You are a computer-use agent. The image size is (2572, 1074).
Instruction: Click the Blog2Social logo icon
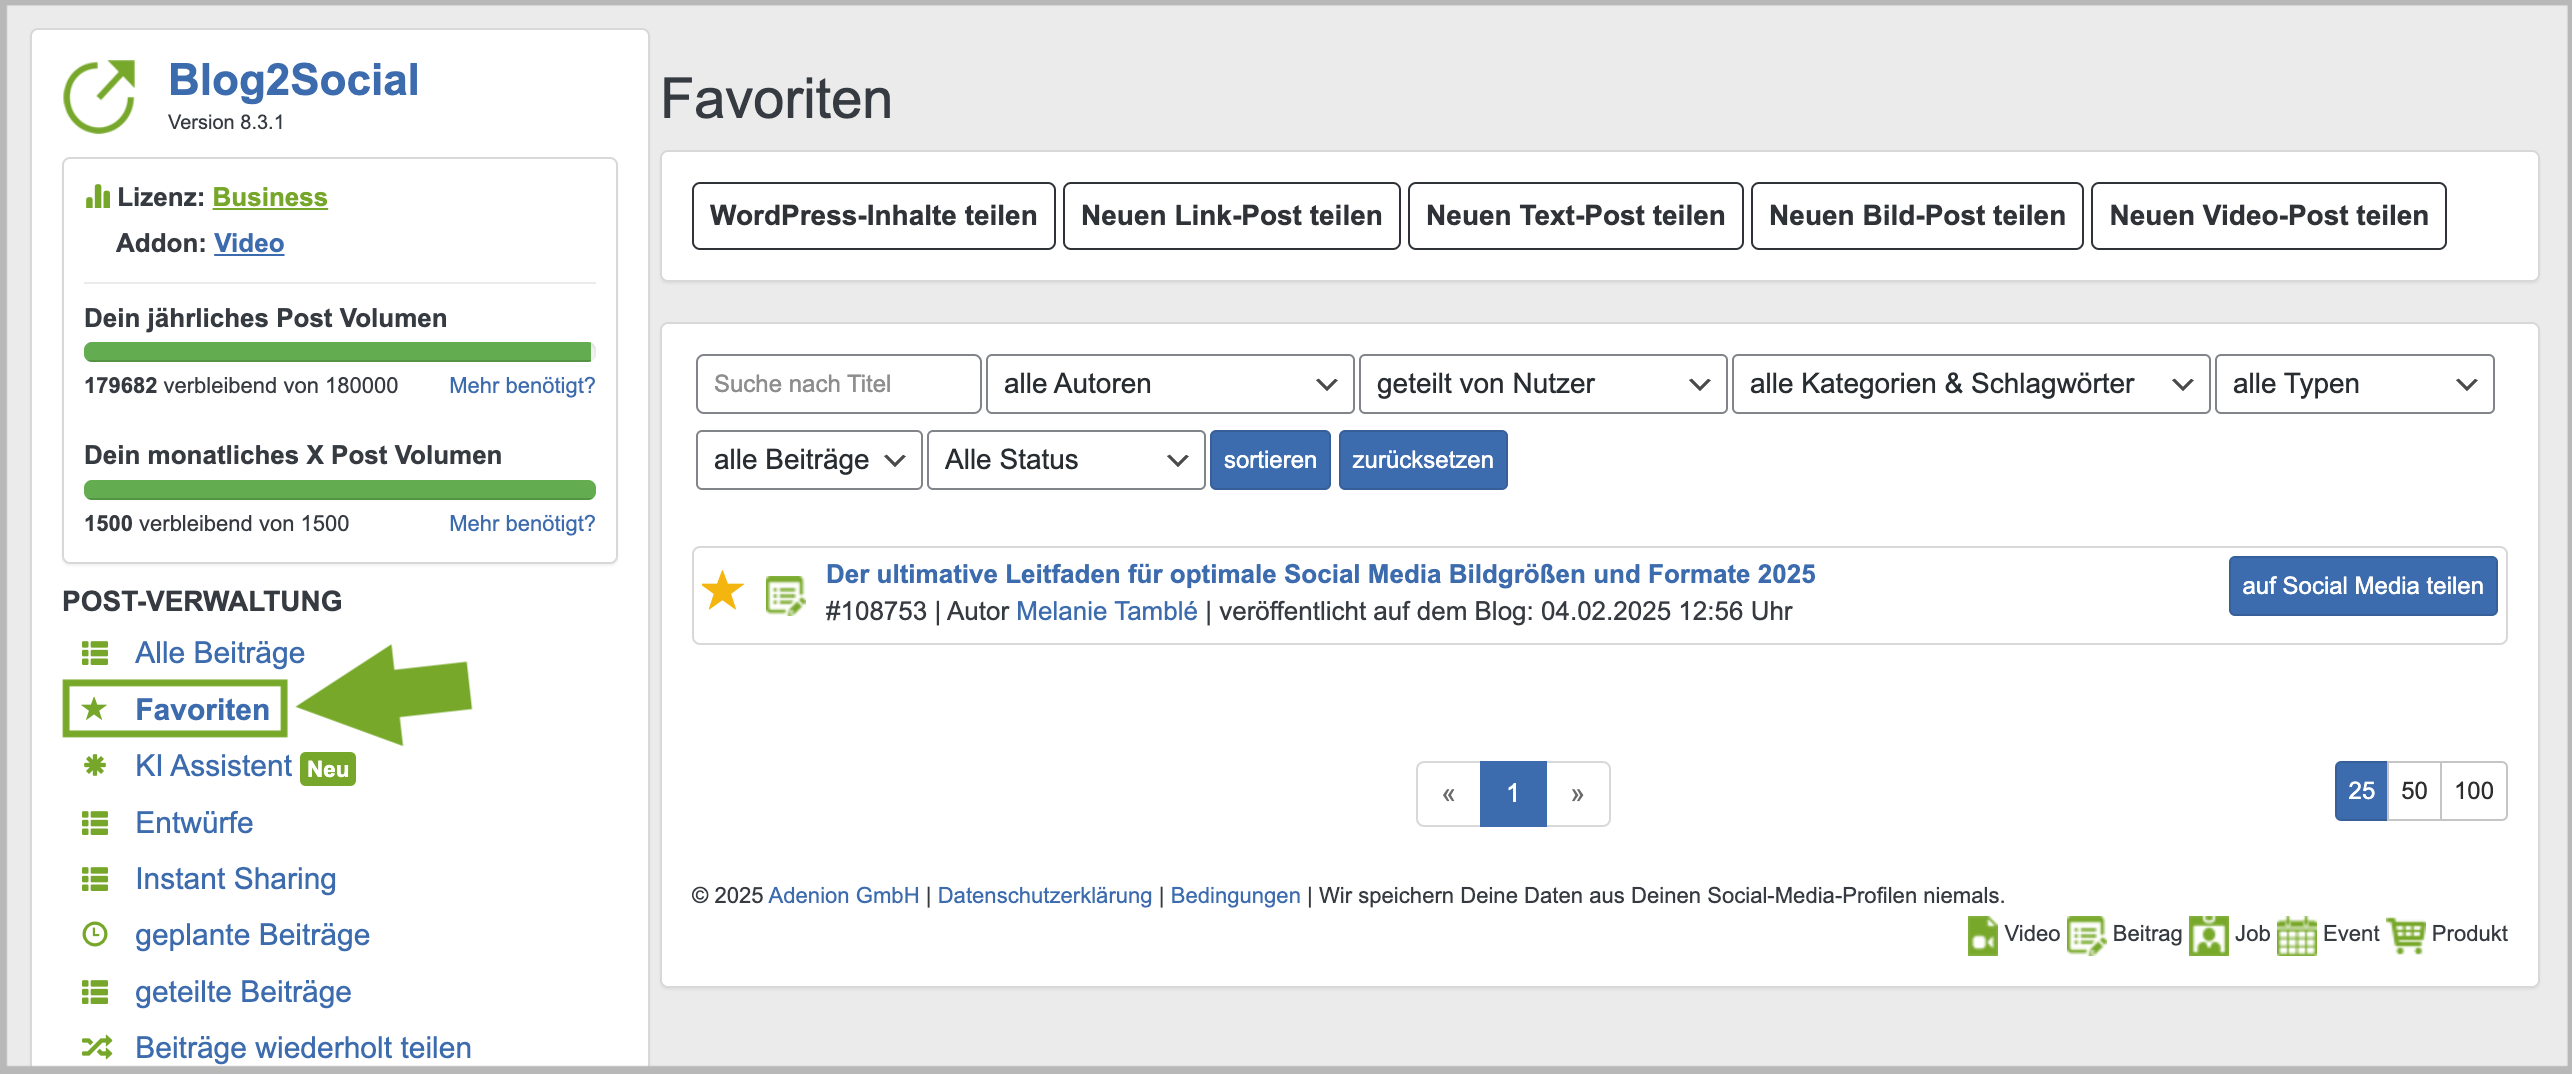pyautogui.click(x=99, y=97)
